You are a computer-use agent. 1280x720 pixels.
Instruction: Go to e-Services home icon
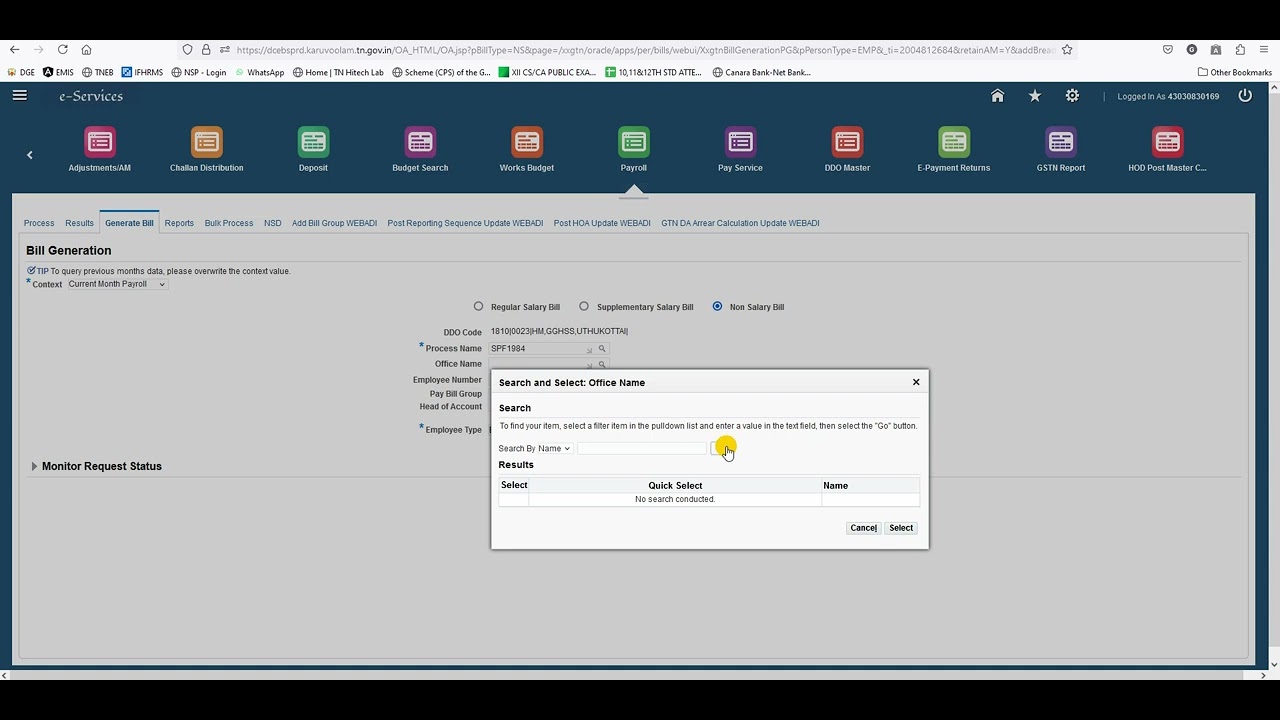point(997,96)
